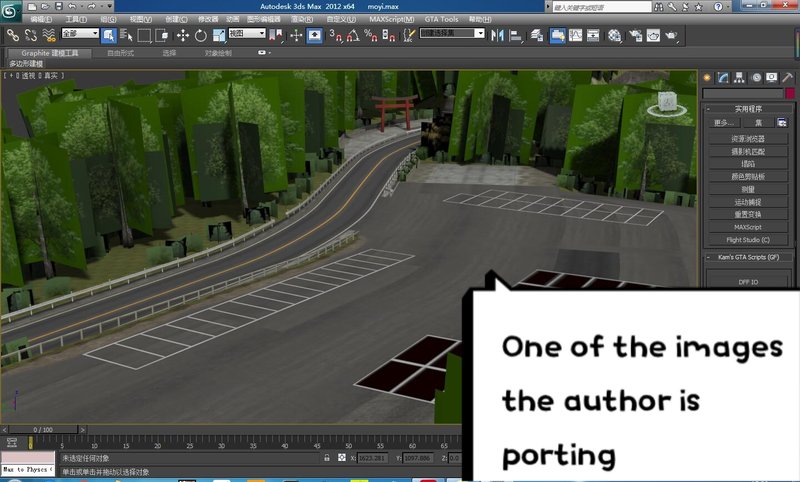Open the Material Editor icon
800x482 pixels.
615,35
